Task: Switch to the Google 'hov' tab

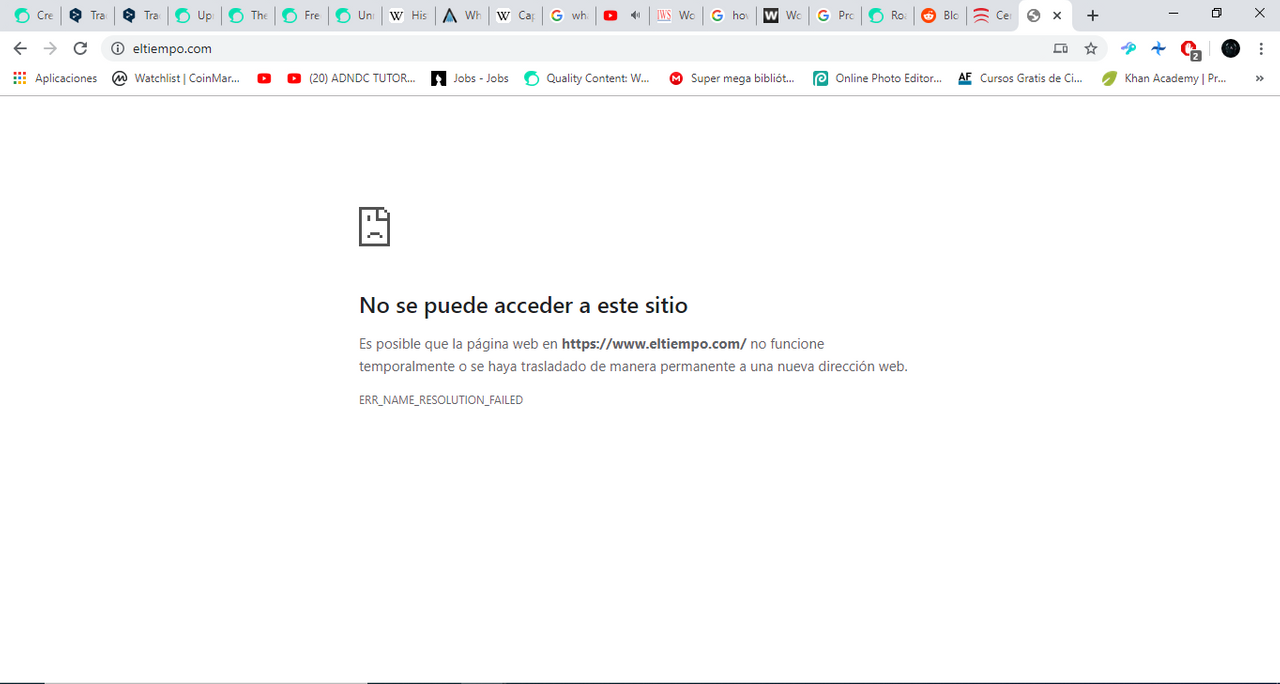Action: click(x=730, y=16)
